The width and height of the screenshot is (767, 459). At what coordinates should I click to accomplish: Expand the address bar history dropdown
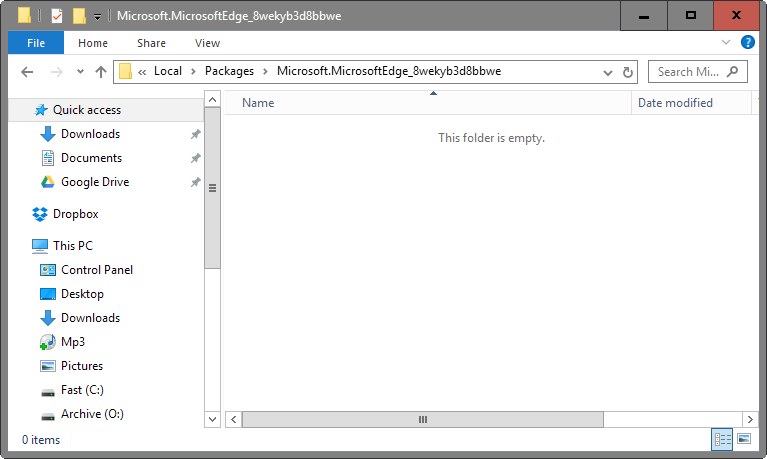[x=608, y=73]
